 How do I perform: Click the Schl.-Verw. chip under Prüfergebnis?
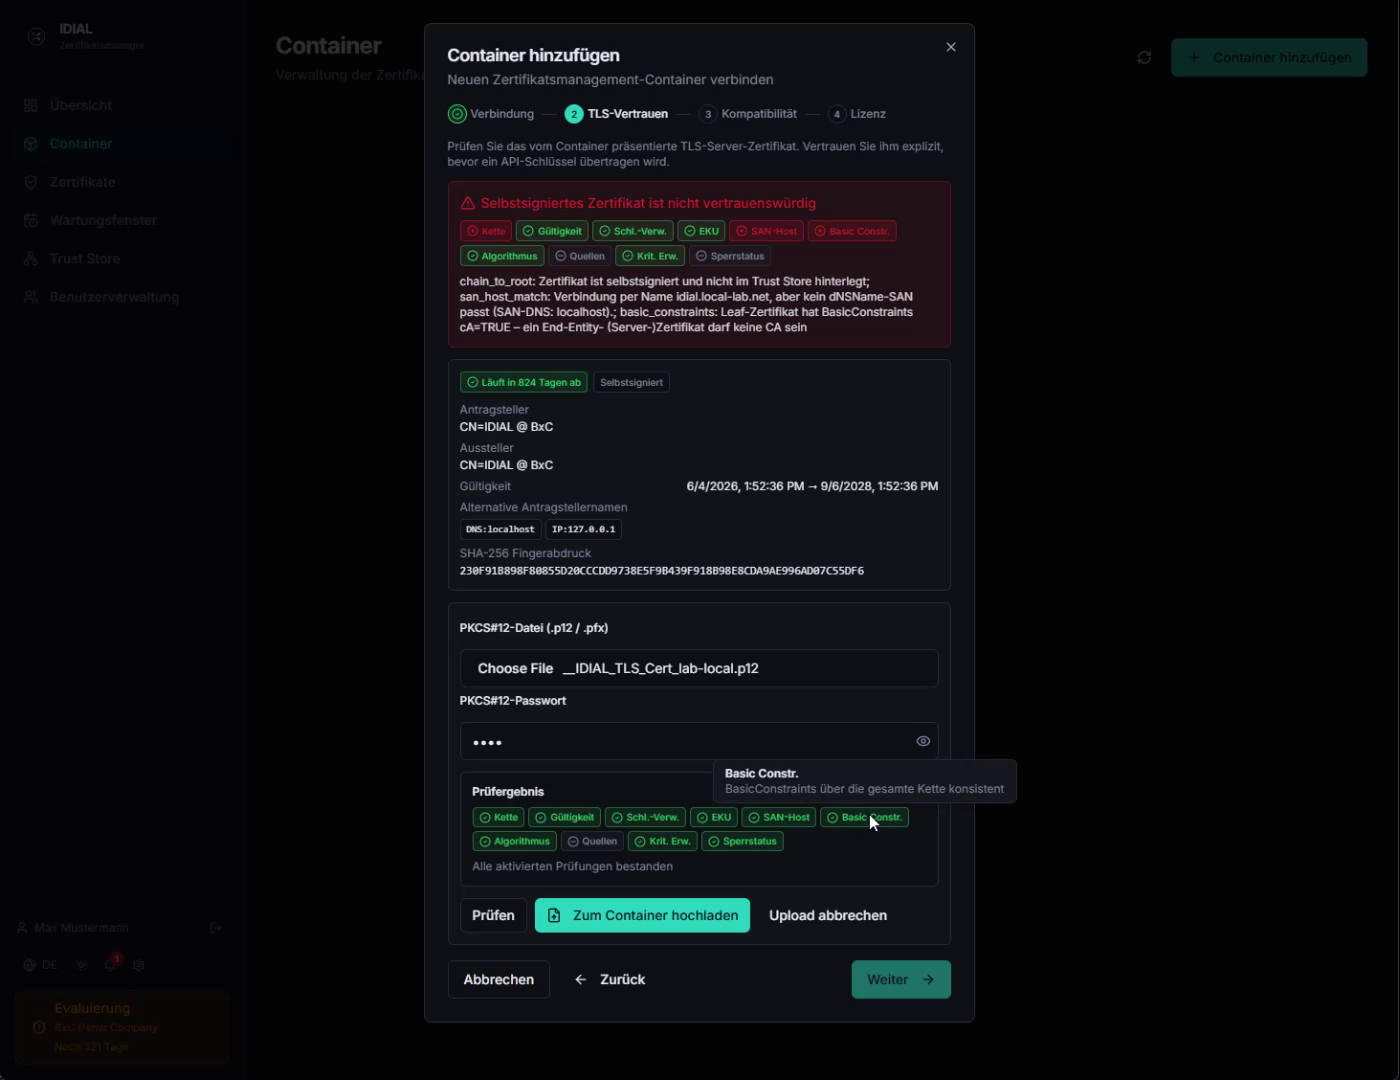(645, 817)
